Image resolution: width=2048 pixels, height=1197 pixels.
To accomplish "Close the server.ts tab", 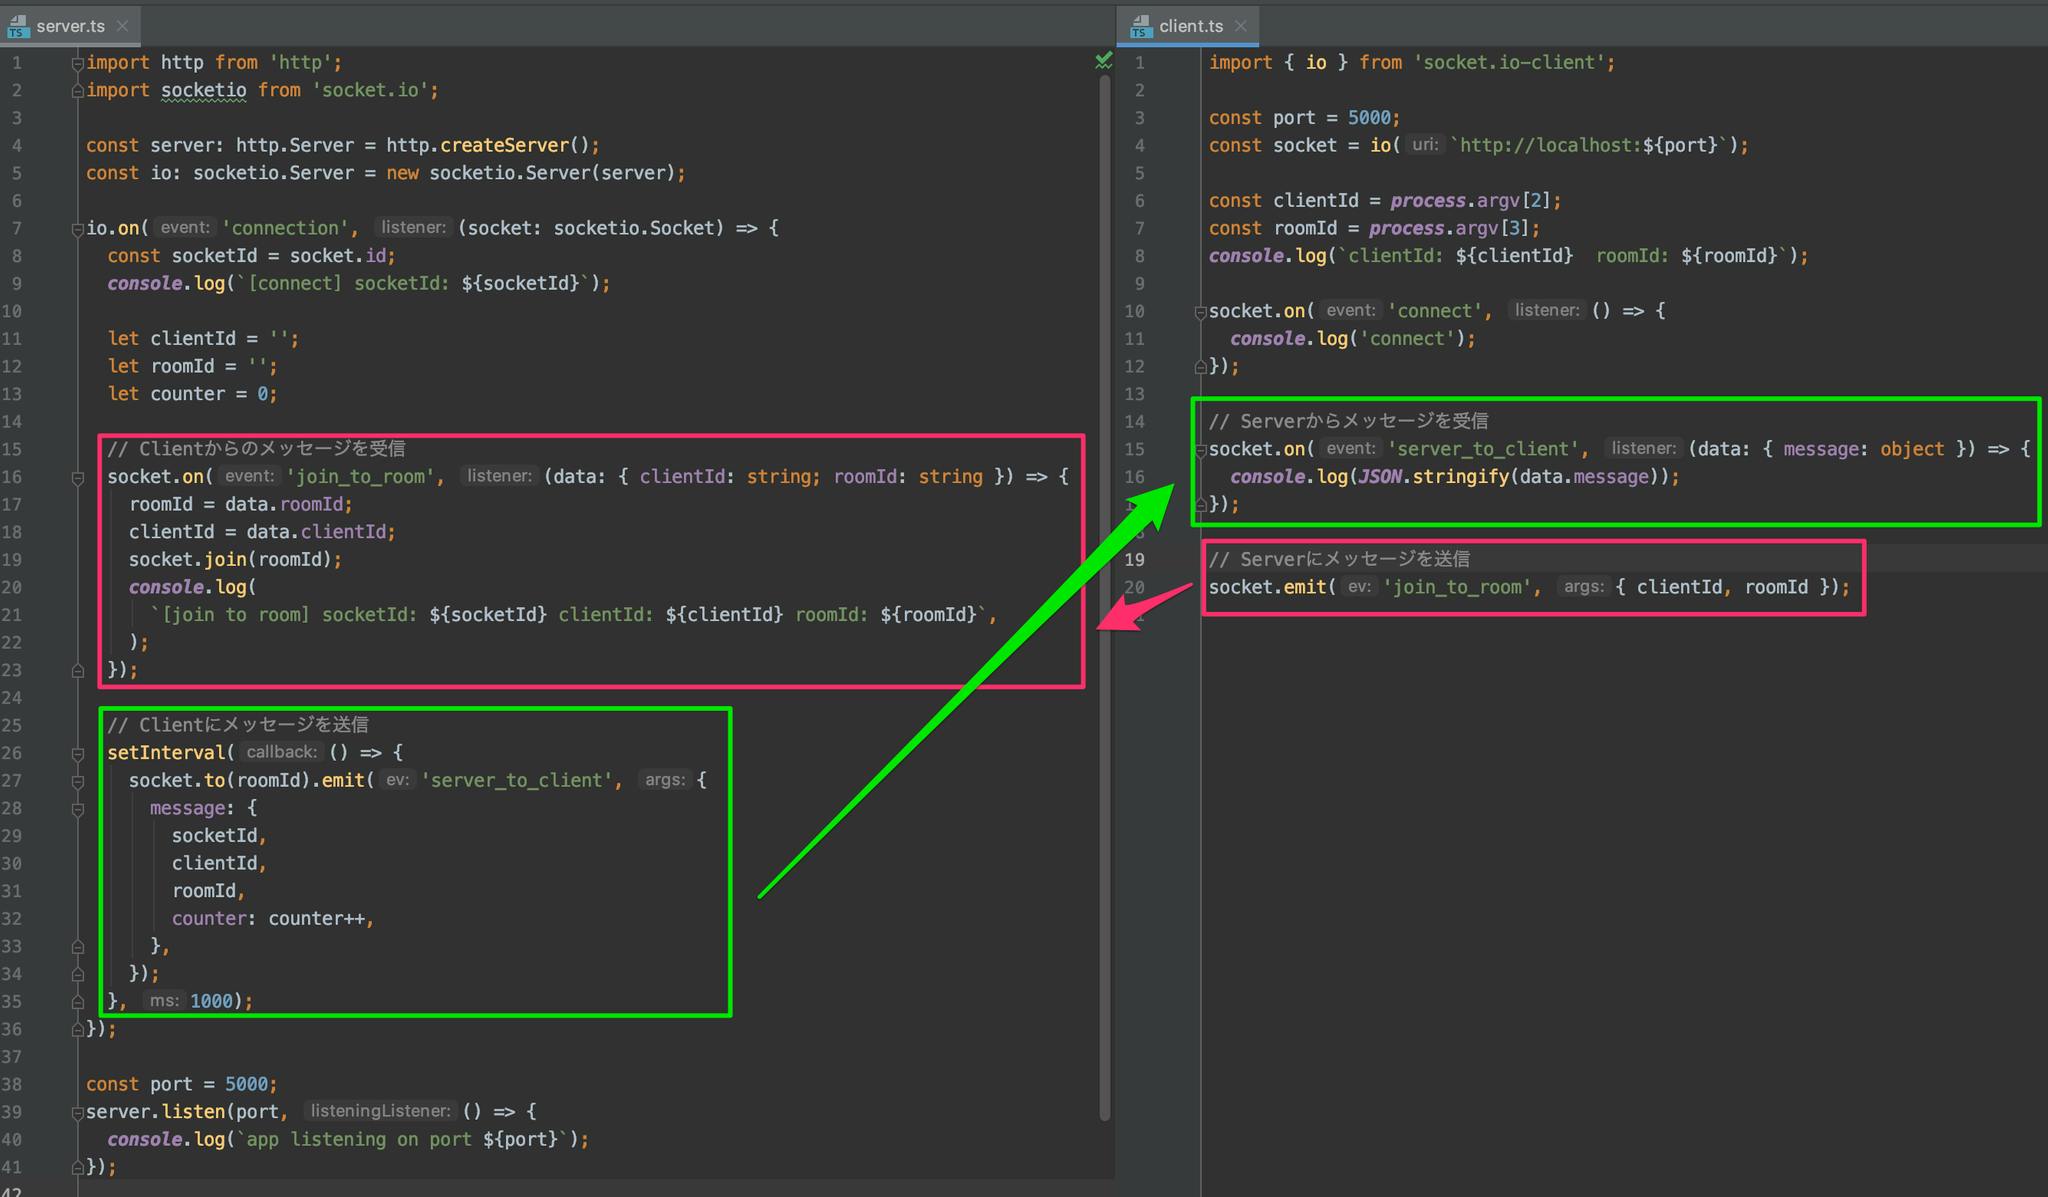I will click(x=122, y=26).
